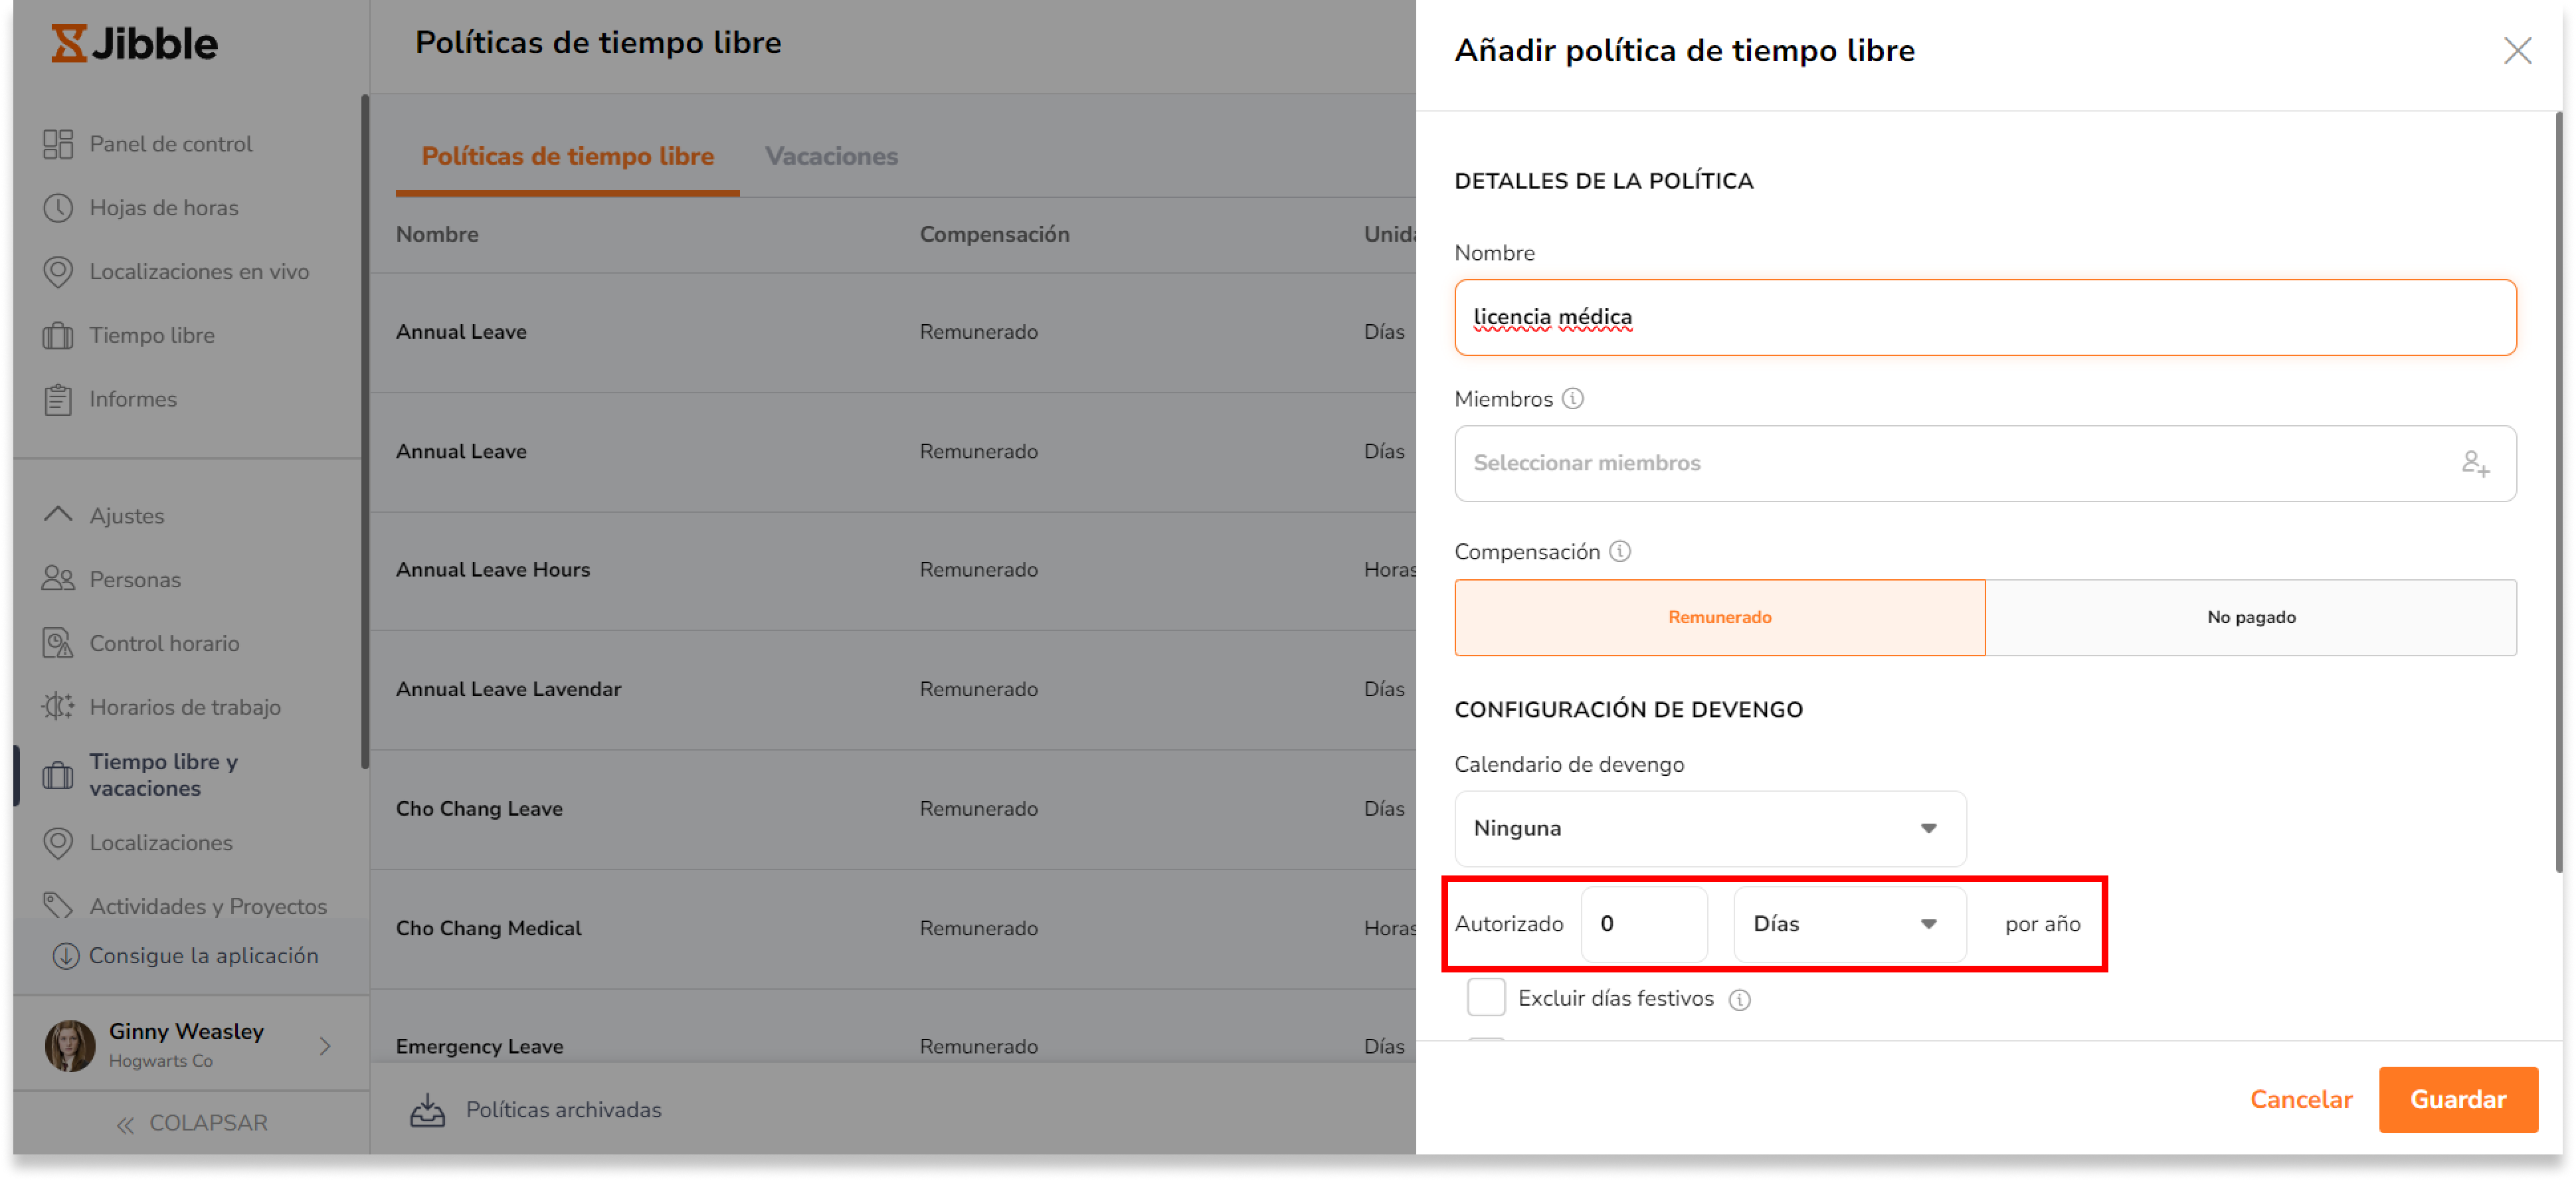Click the Control horario icon
Screen dimensions: 2576x1181
58,643
